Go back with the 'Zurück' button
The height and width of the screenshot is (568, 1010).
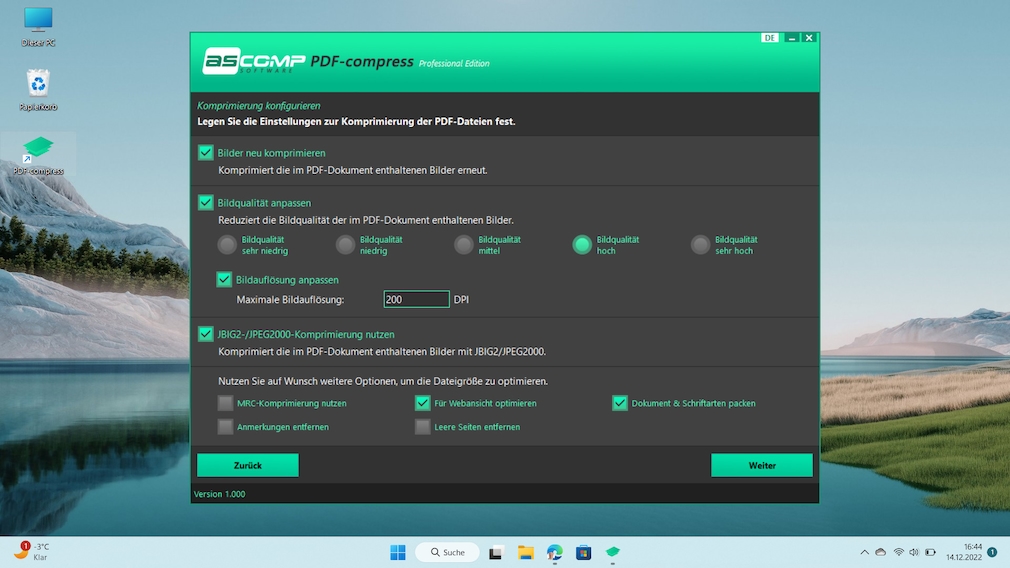tap(247, 465)
